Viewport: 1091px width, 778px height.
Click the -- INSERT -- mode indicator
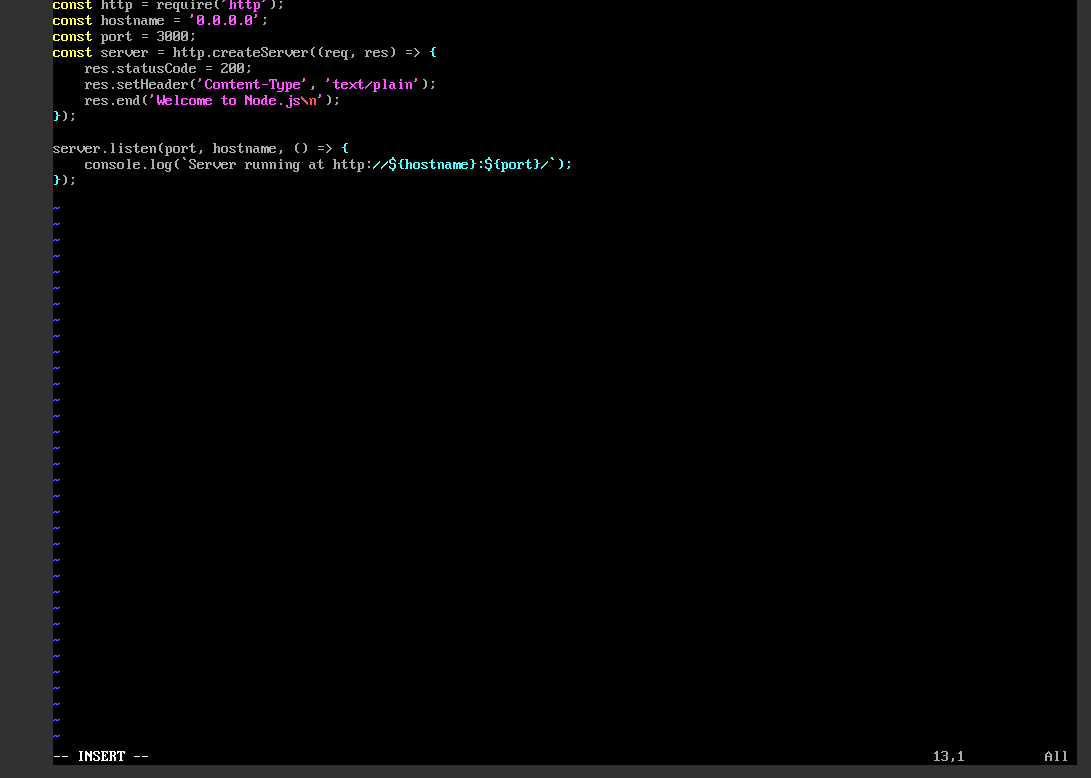[x=101, y=757]
